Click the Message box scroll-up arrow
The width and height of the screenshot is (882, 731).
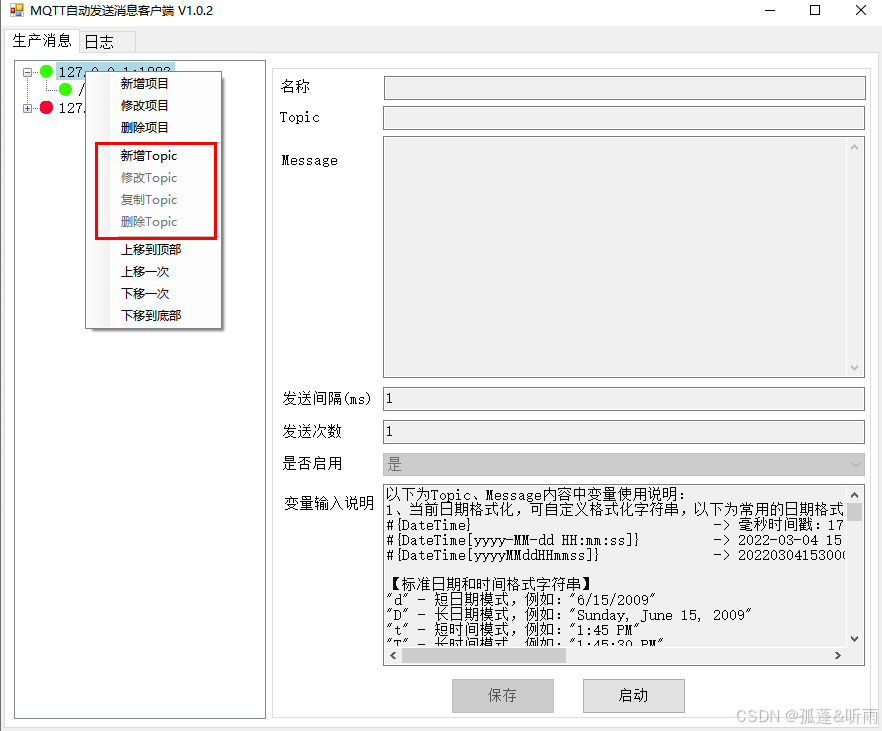click(x=854, y=147)
